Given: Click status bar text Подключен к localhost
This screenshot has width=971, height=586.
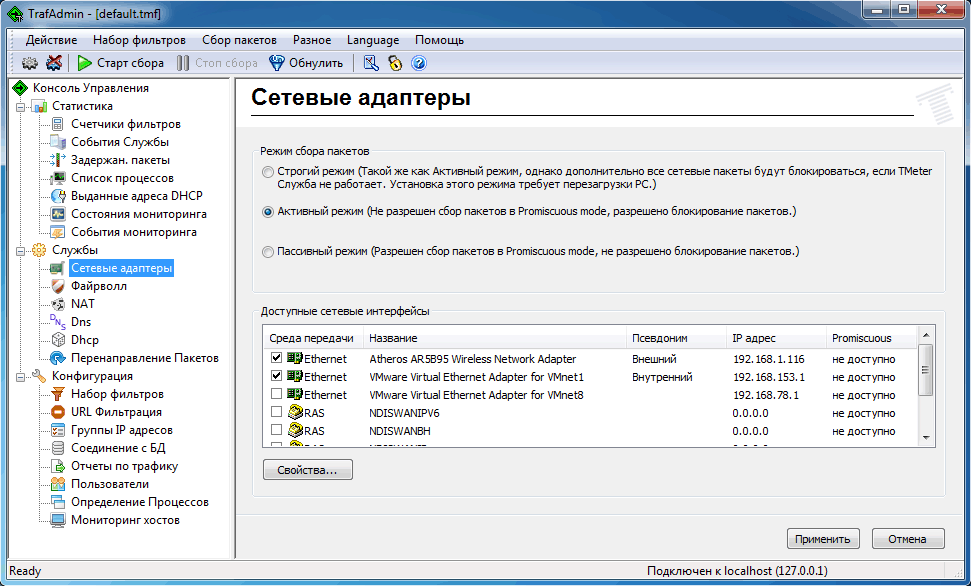Looking at the screenshot, I should point(737,571).
